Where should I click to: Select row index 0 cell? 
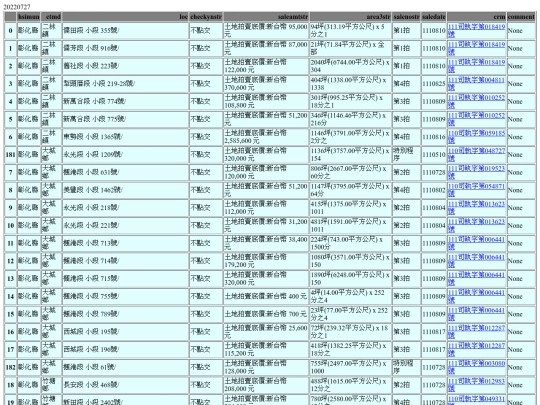click(10, 30)
